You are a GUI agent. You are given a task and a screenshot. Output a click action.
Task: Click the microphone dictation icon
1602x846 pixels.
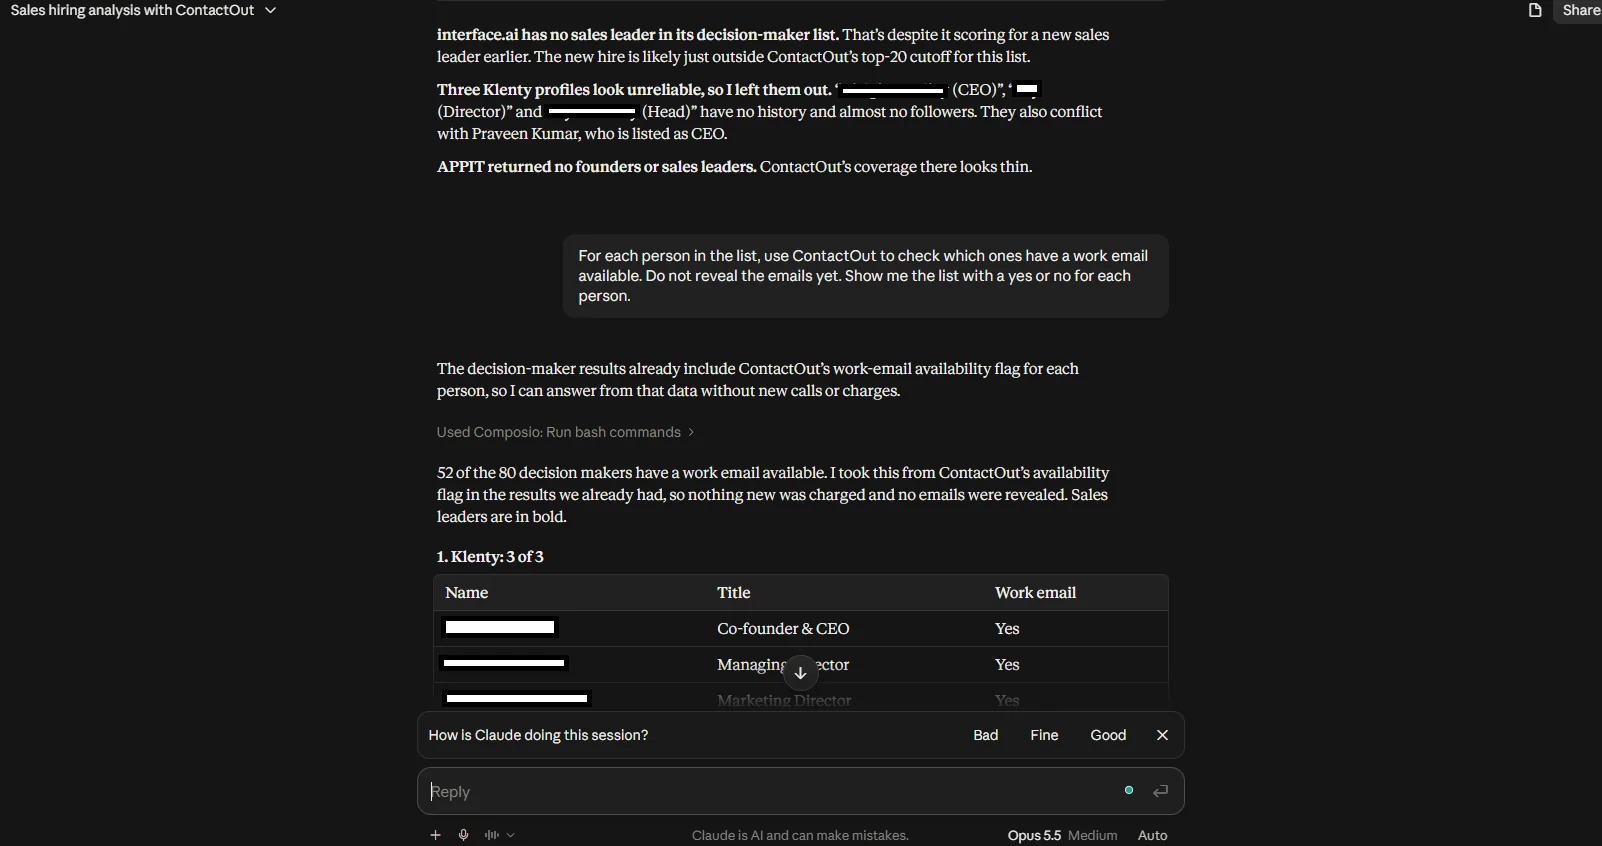(x=463, y=835)
